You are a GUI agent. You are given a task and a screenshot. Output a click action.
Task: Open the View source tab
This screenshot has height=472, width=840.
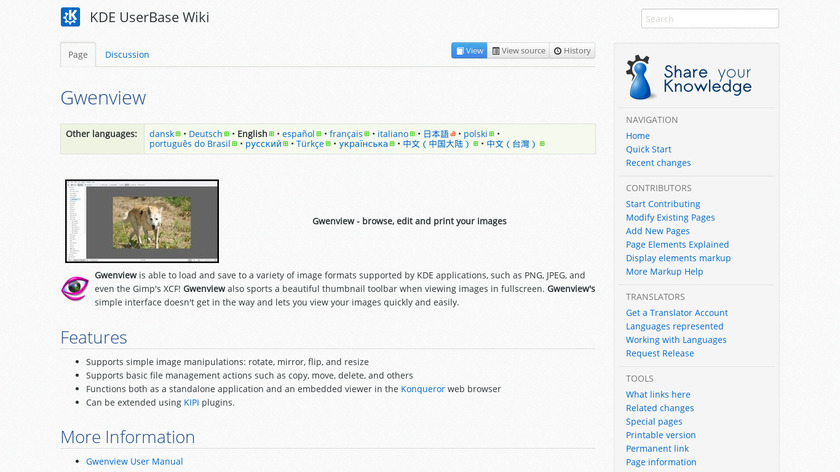519,51
